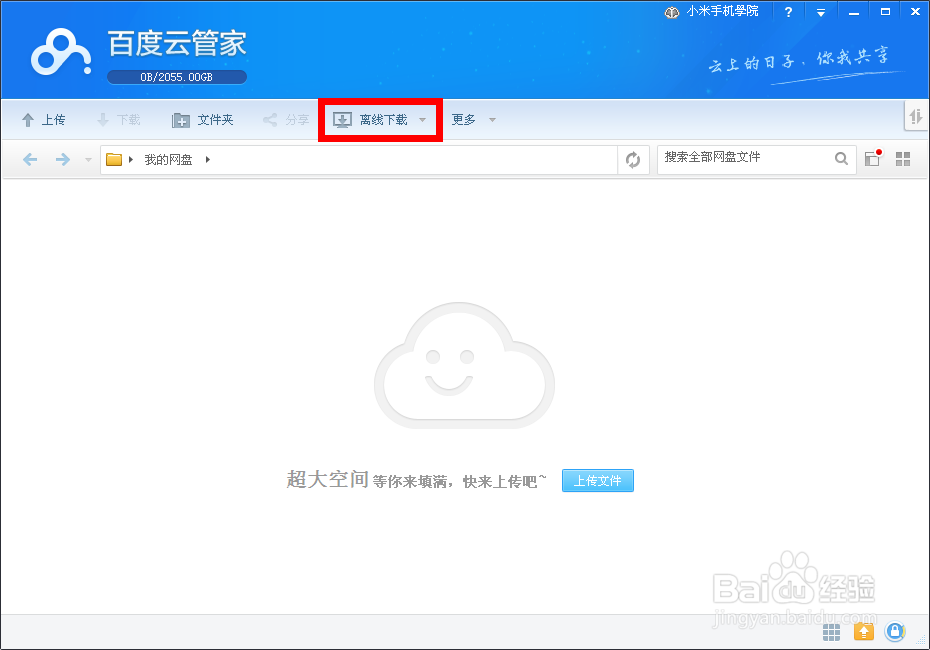This screenshot has width=930, height=650.
Task: Click the 下载 download toolbar button
Action: (x=119, y=120)
